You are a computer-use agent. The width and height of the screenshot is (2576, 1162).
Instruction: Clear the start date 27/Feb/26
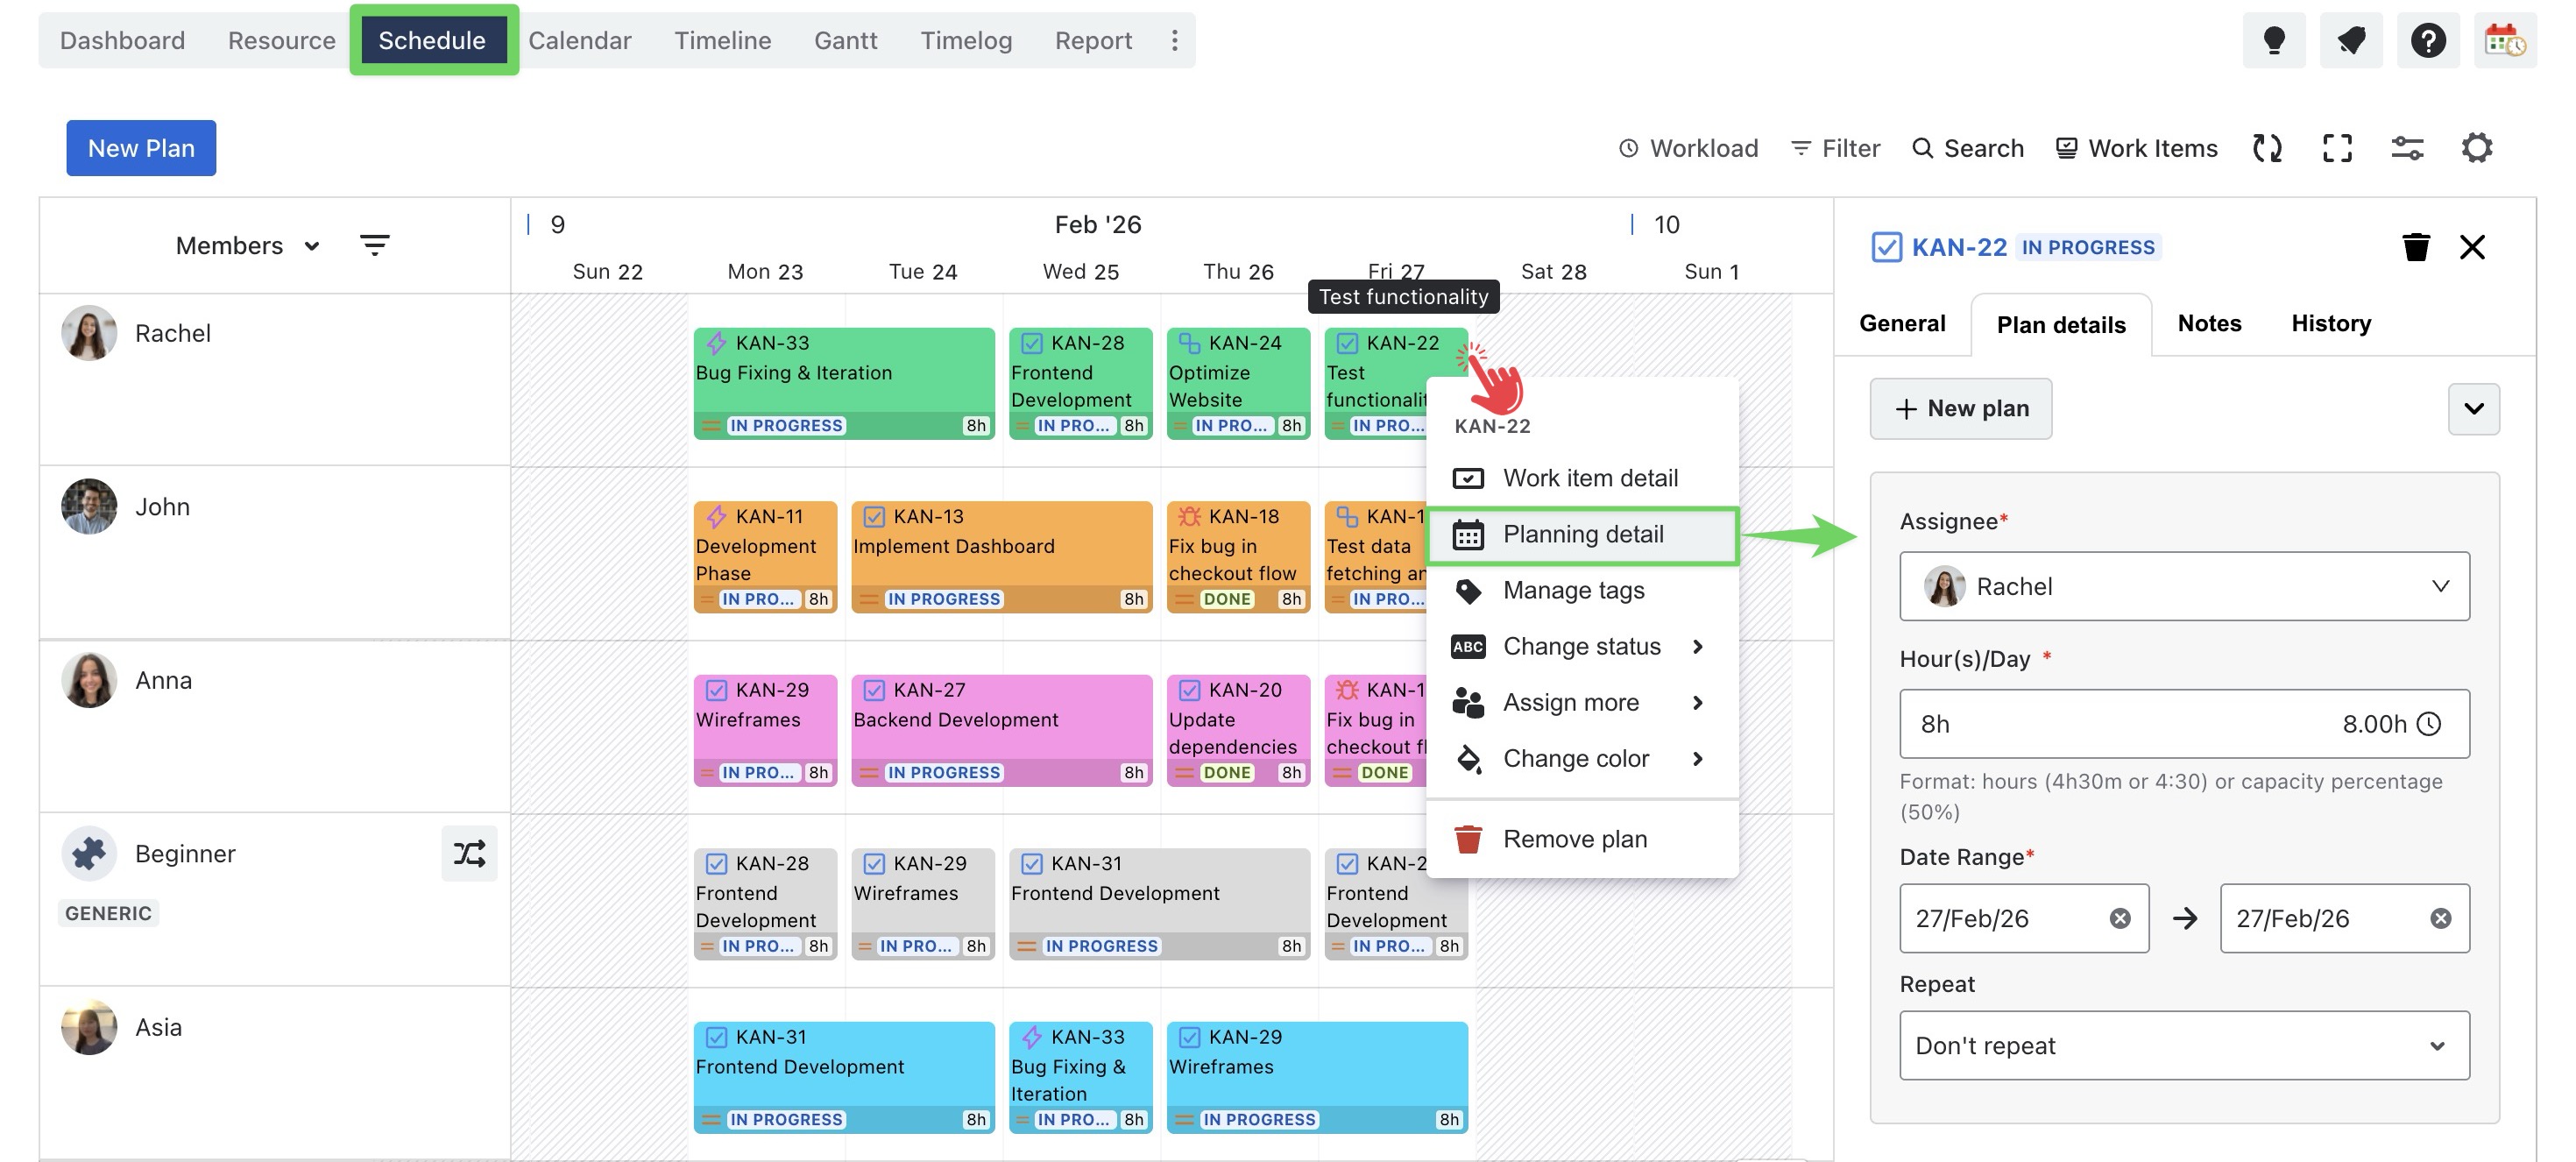pyautogui.click(x=2119, y=918)
